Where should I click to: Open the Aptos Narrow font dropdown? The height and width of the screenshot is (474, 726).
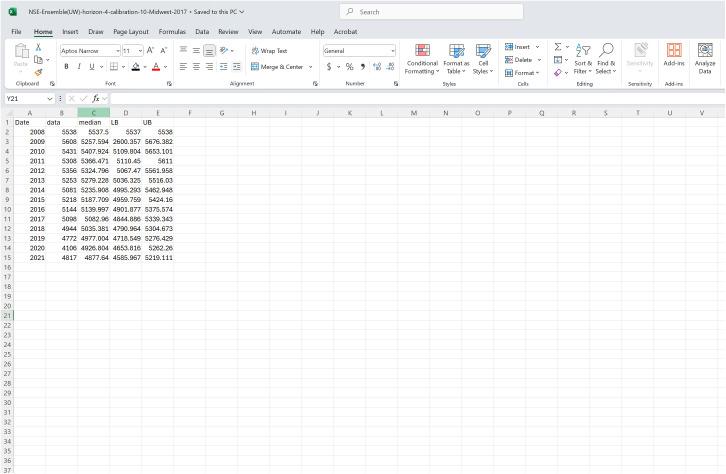coord(115,50)
